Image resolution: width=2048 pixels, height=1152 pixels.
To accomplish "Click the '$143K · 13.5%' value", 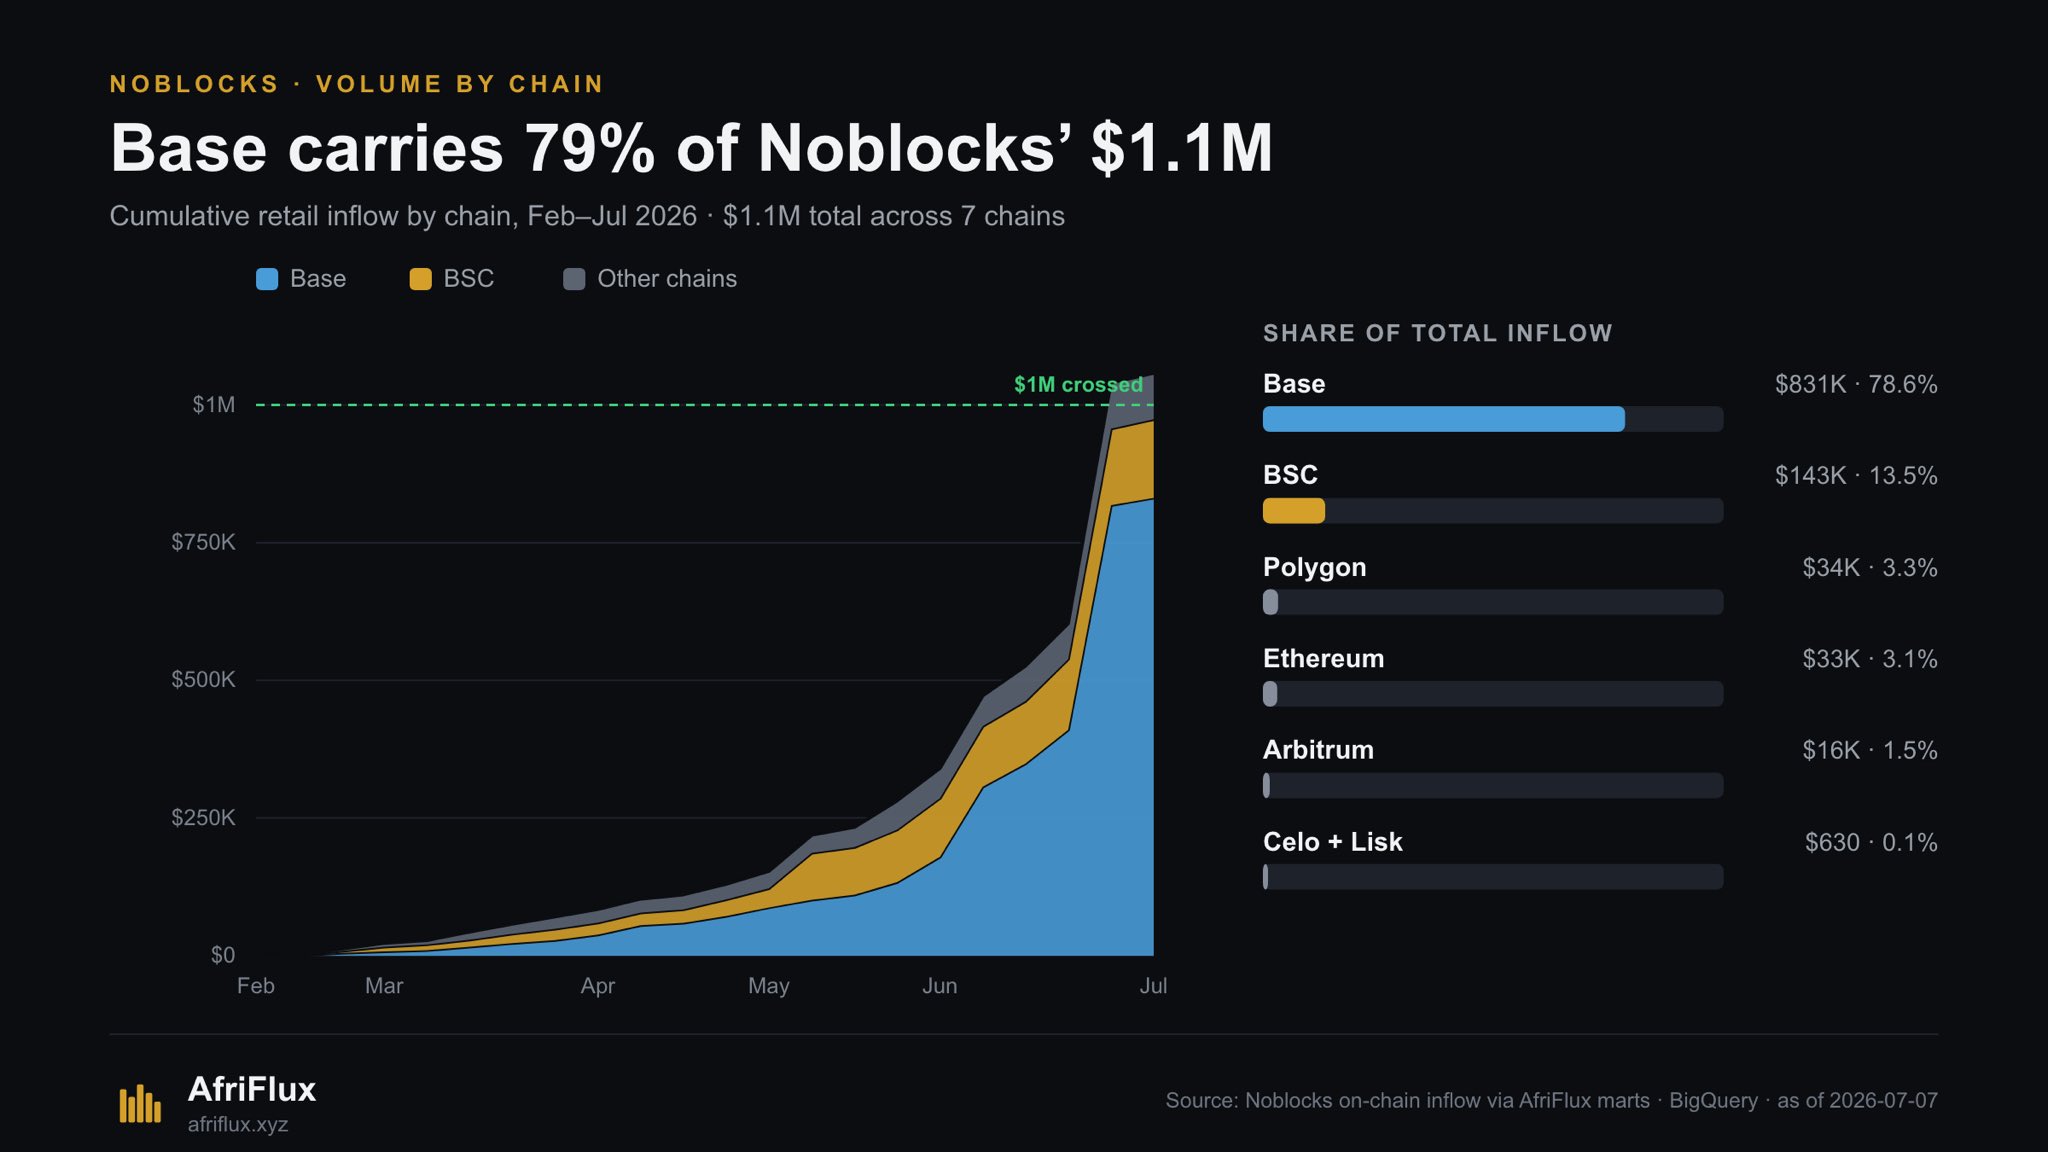I will [x=1856, y=475].
